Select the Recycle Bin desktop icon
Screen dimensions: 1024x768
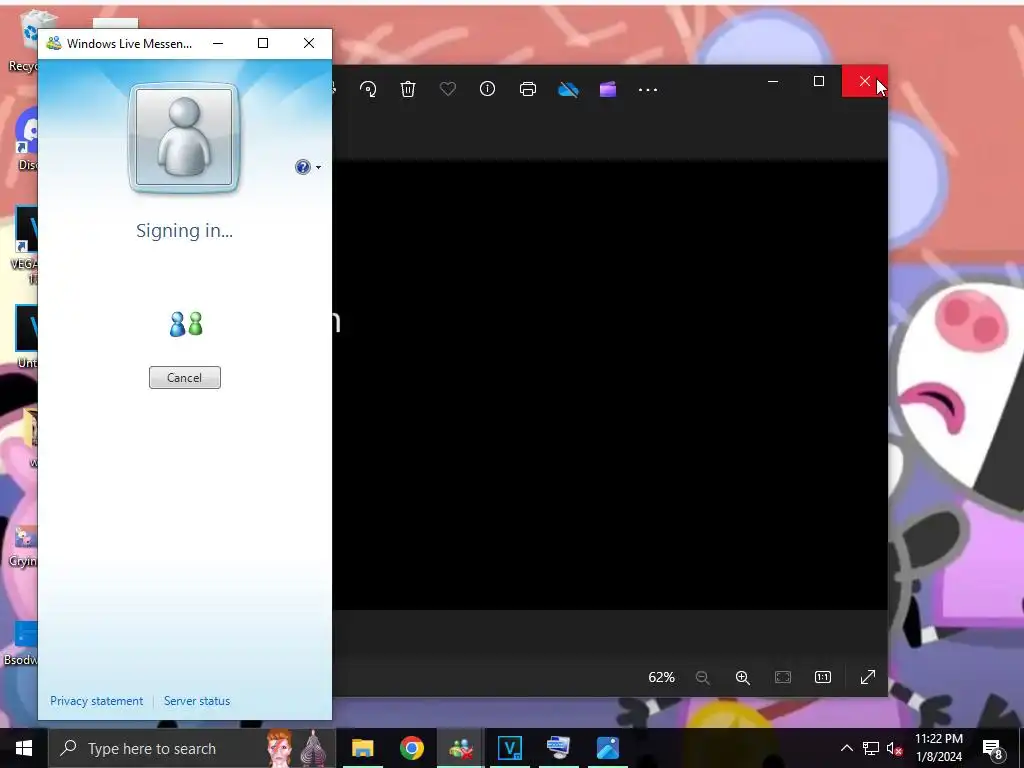[25, 40]
